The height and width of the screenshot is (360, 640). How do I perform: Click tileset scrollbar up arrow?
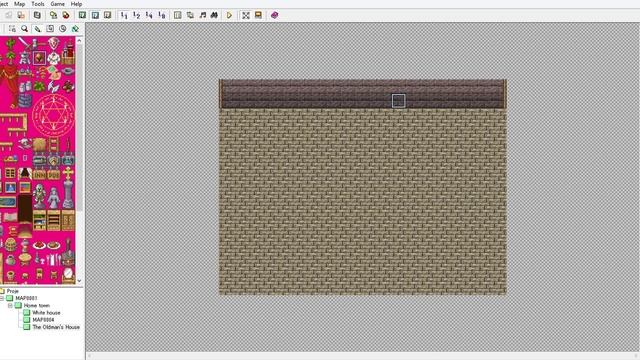[79, 40]
